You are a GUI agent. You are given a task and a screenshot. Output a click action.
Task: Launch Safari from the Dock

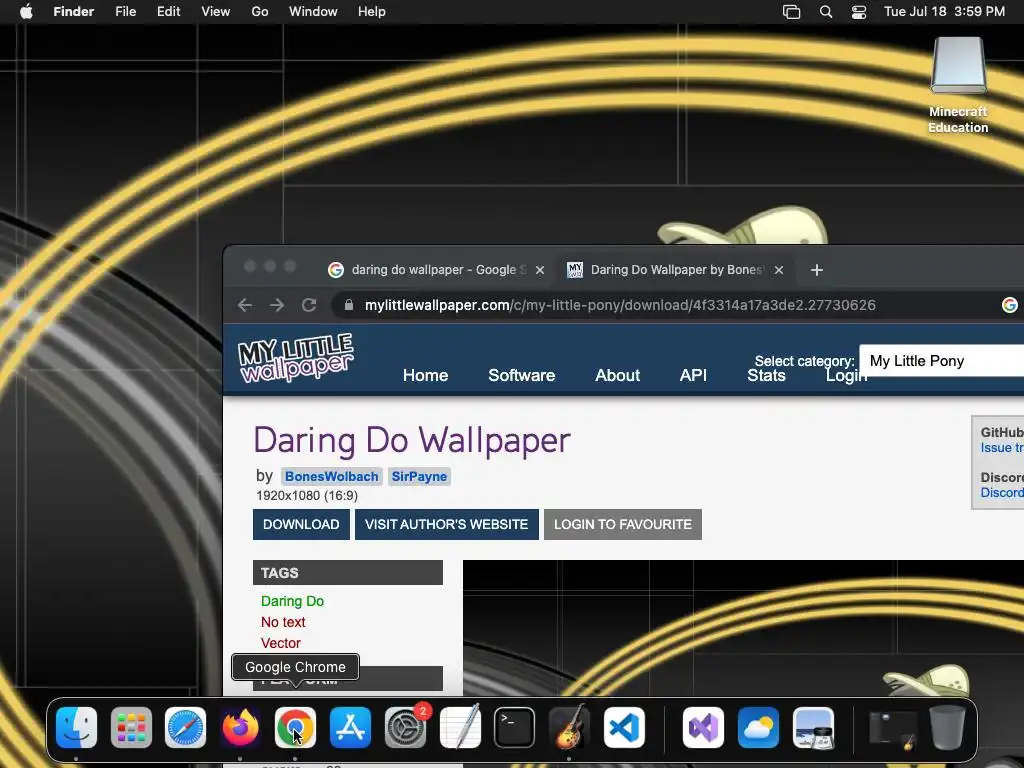(185, 728)
